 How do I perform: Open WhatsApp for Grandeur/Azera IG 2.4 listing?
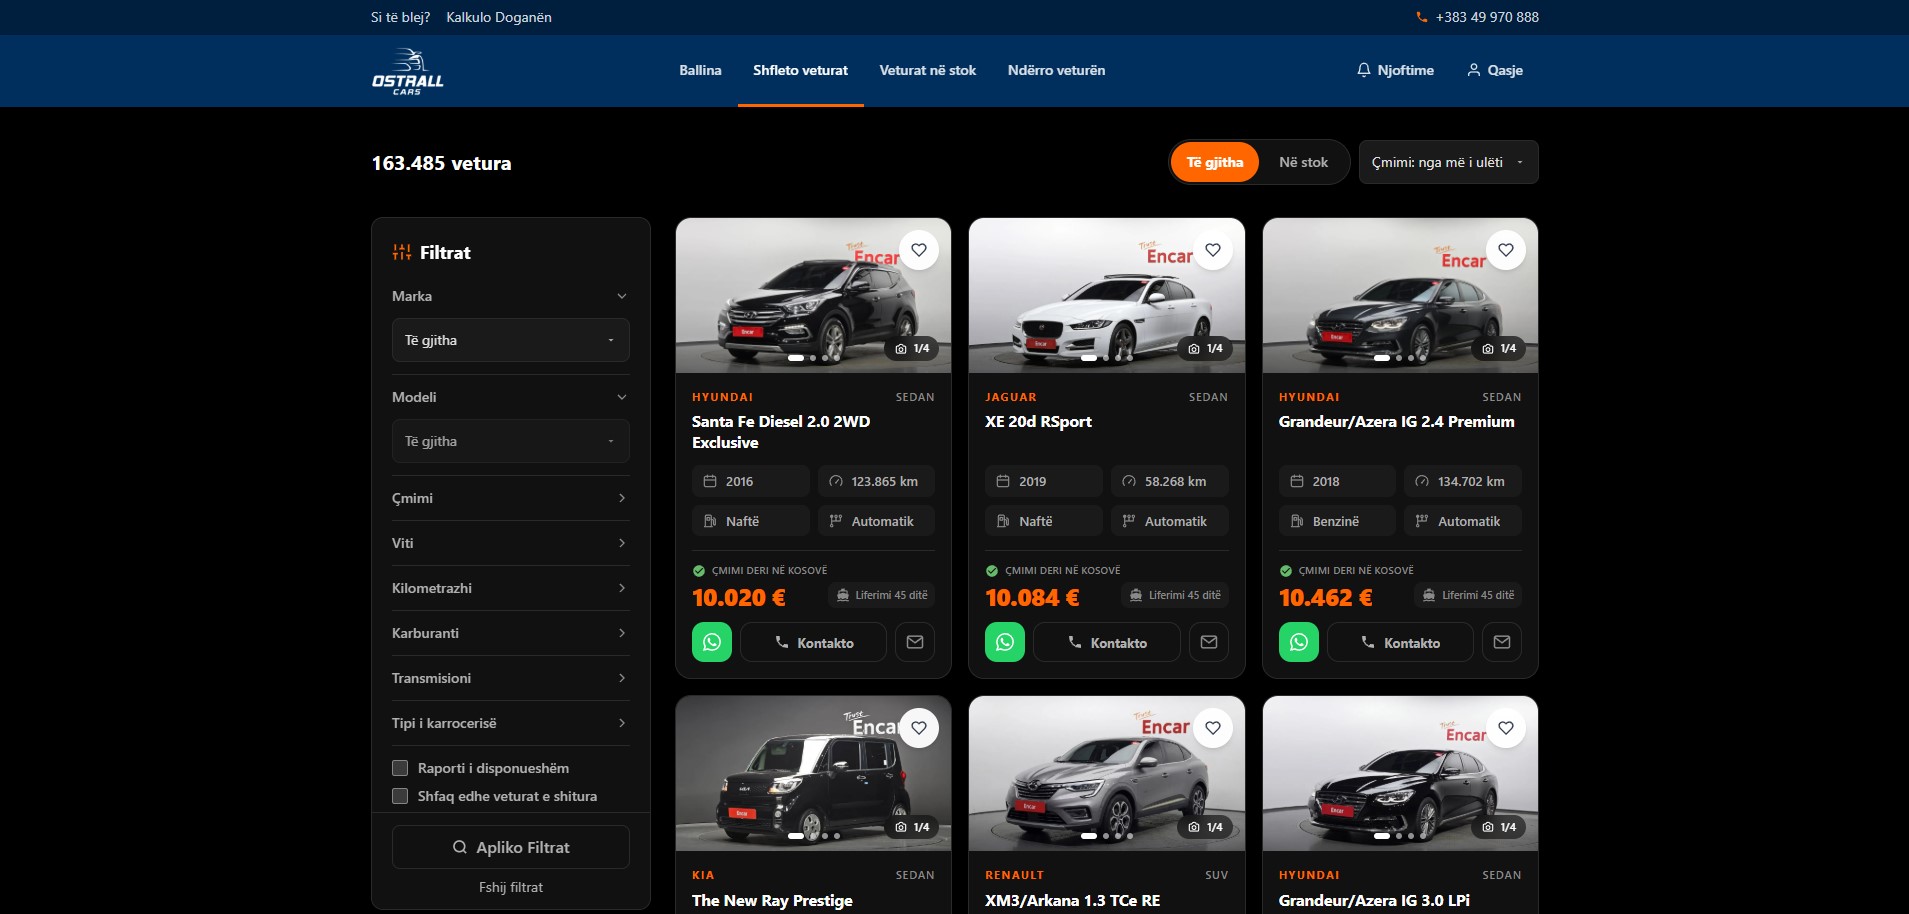click(1299, 642)
